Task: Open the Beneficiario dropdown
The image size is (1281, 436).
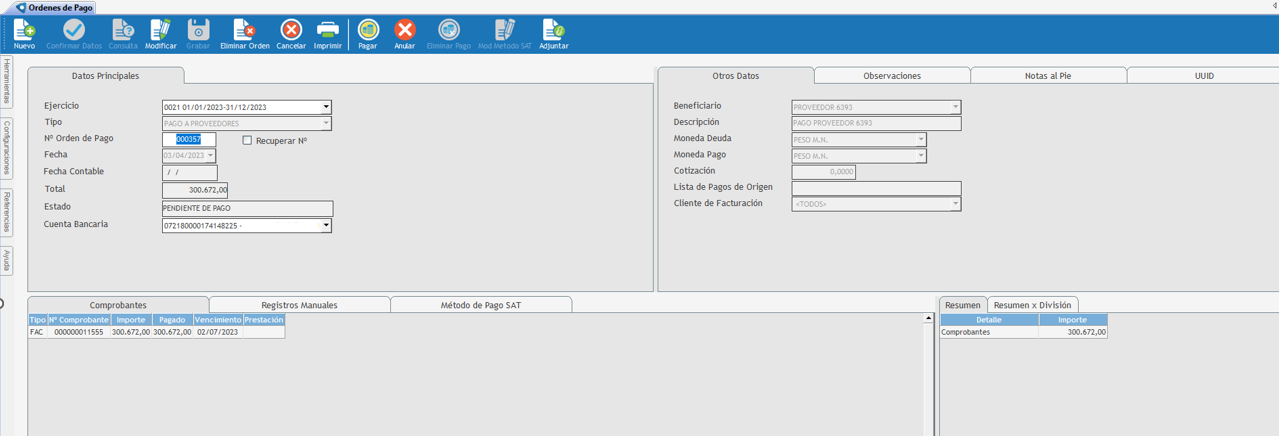Action: pos(955,107)
